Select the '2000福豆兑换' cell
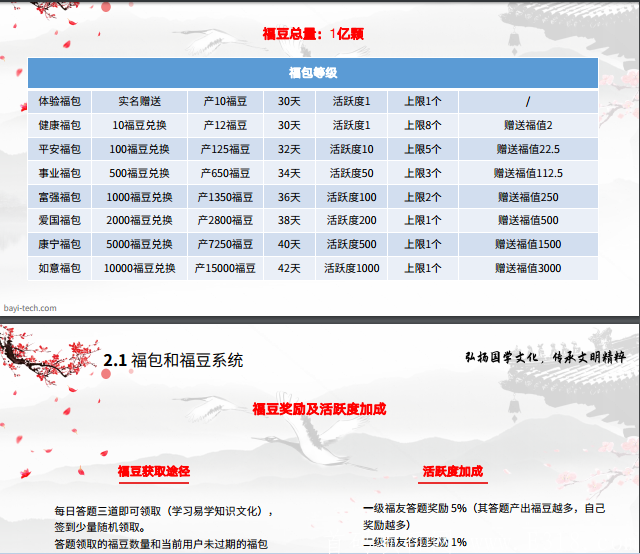 140,220
